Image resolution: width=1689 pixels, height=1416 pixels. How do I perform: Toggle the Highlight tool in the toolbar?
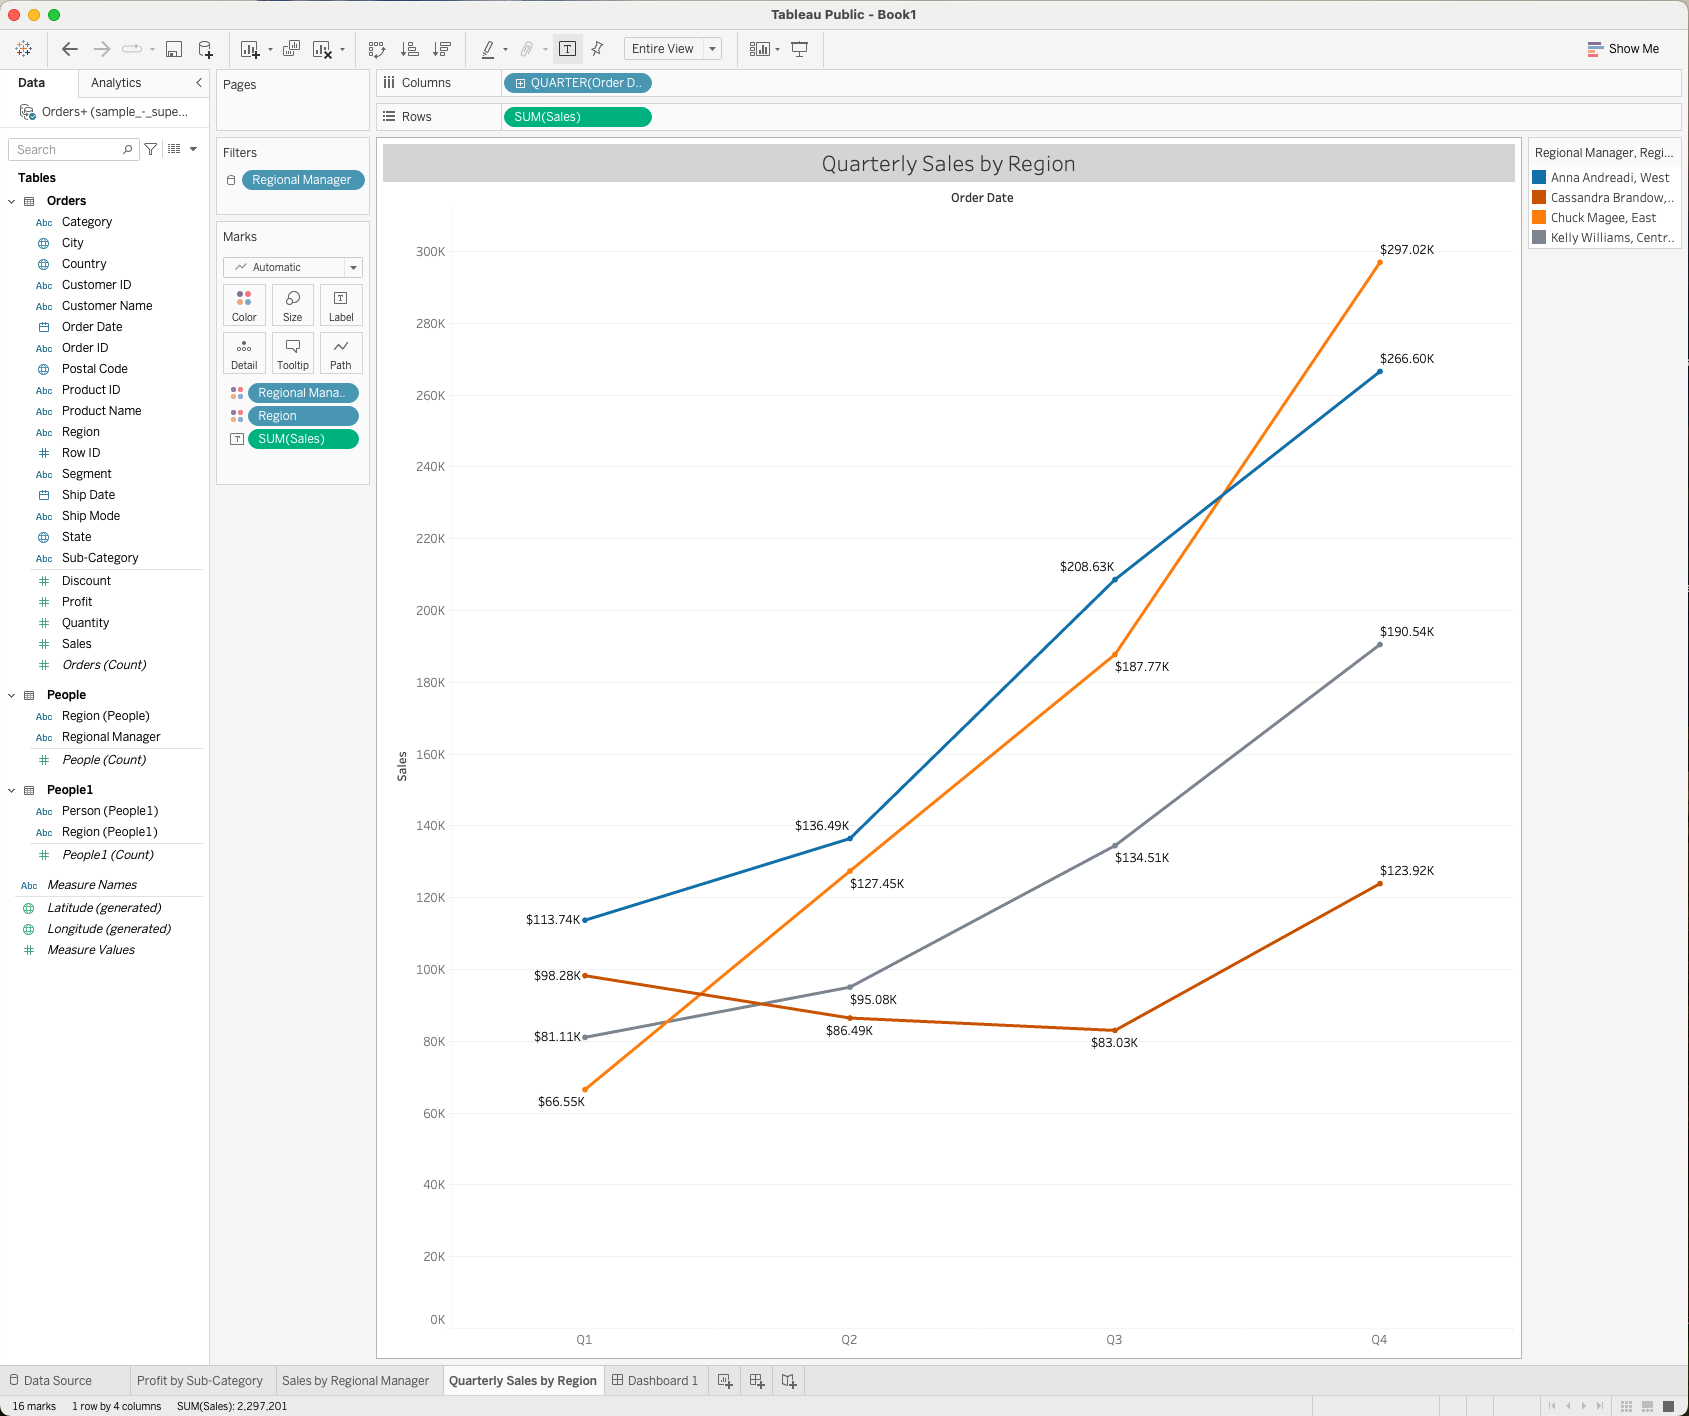488,48
